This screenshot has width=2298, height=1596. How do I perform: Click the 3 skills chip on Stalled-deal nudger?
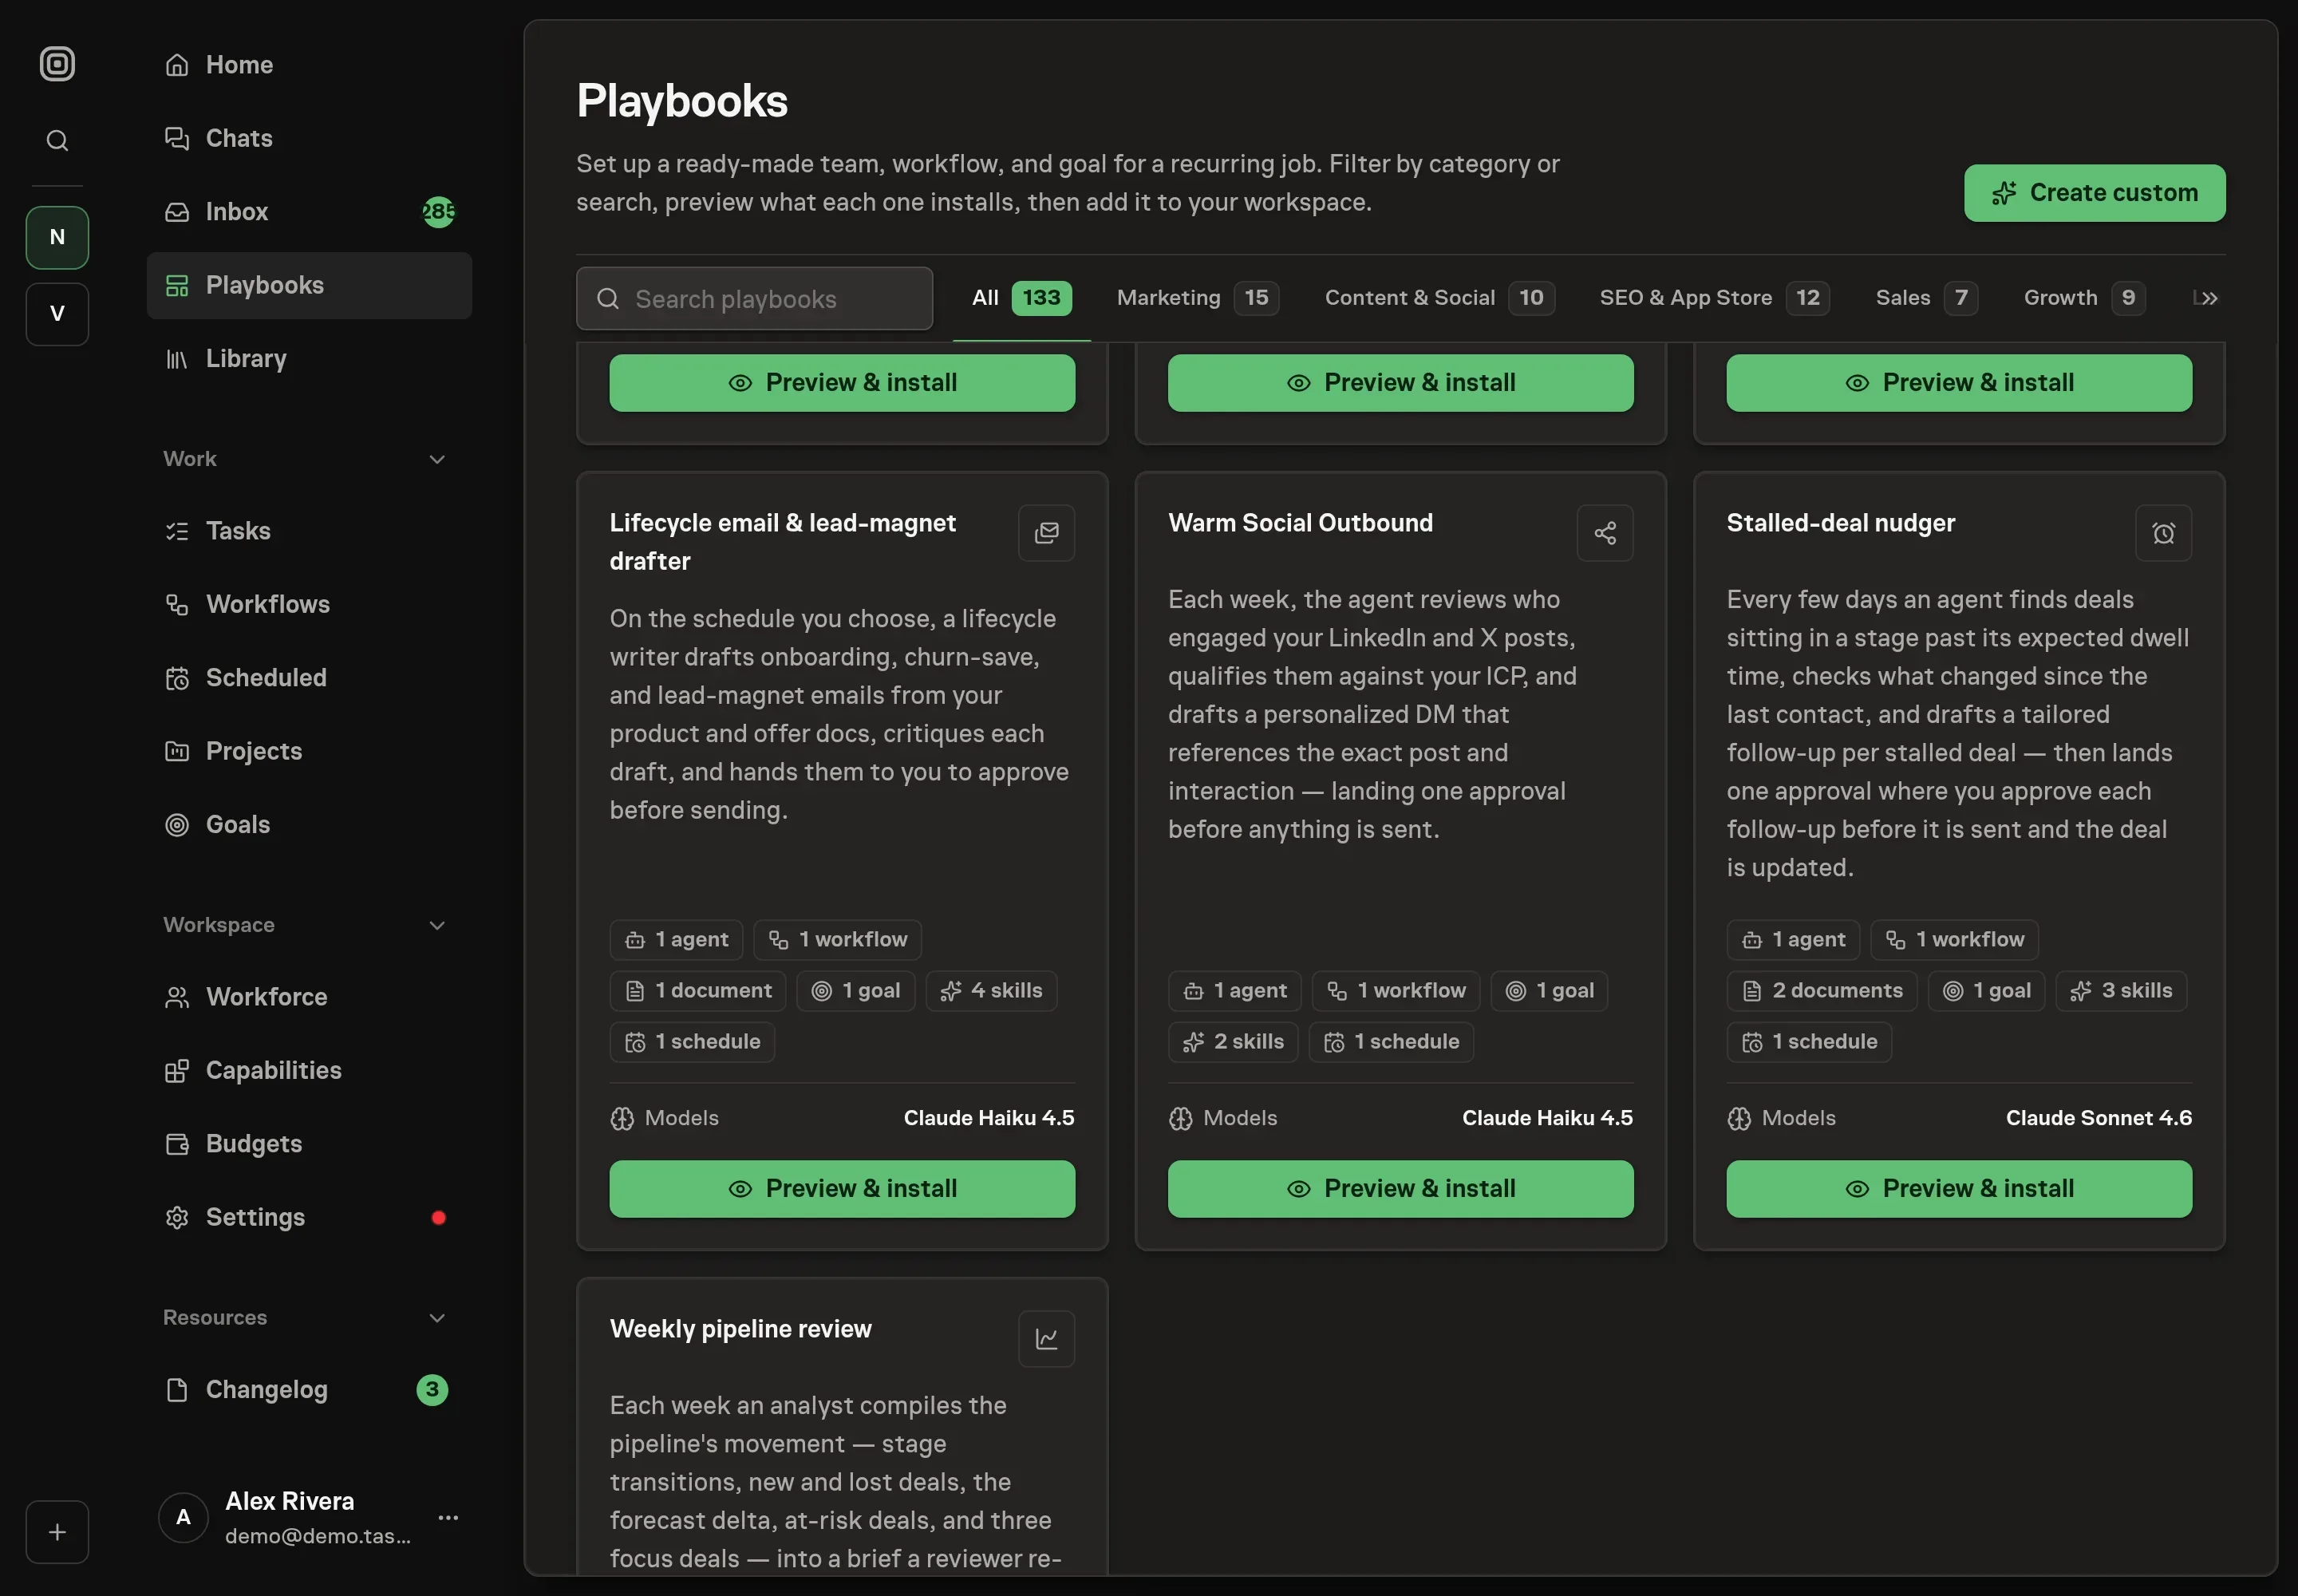pyautogui.click(x=2121, y=991)
